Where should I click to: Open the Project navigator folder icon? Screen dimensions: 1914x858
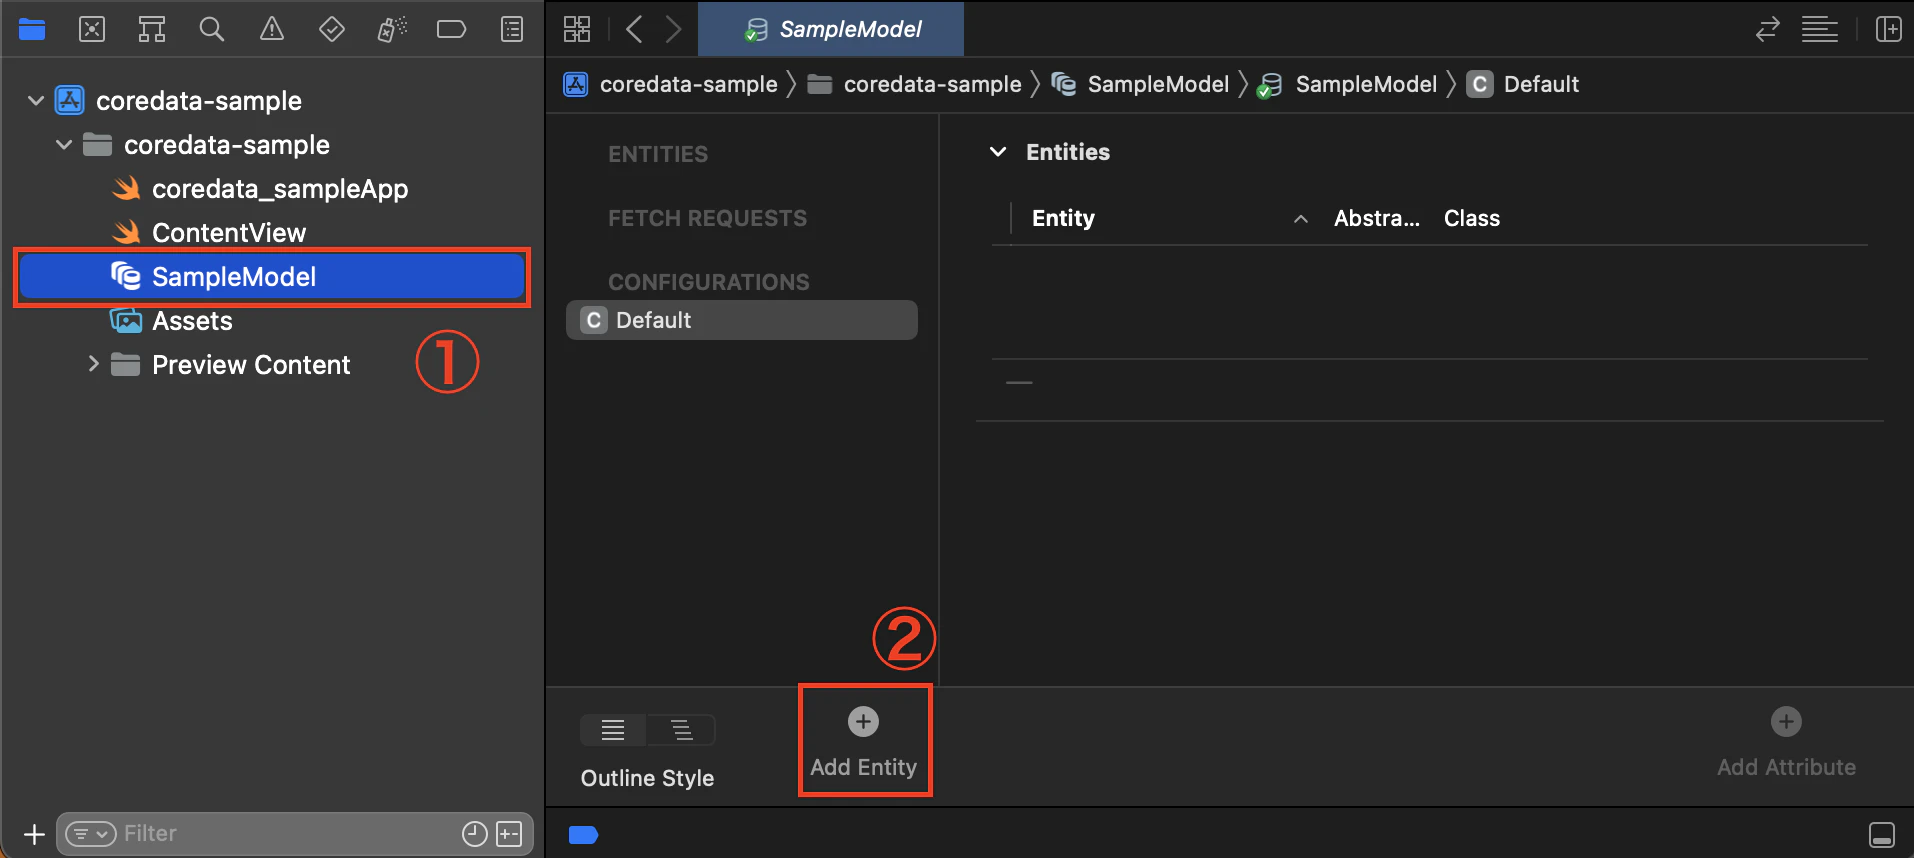point(32,29)
